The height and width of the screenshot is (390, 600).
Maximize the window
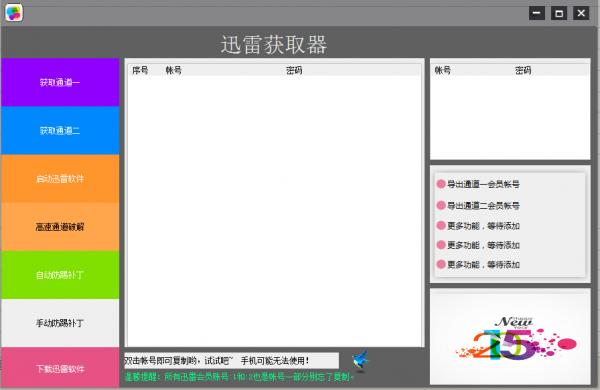pos(559,13)
